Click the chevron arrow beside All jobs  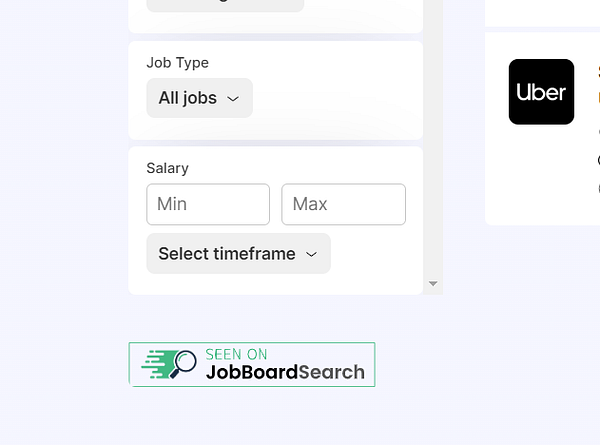(233, 99)
